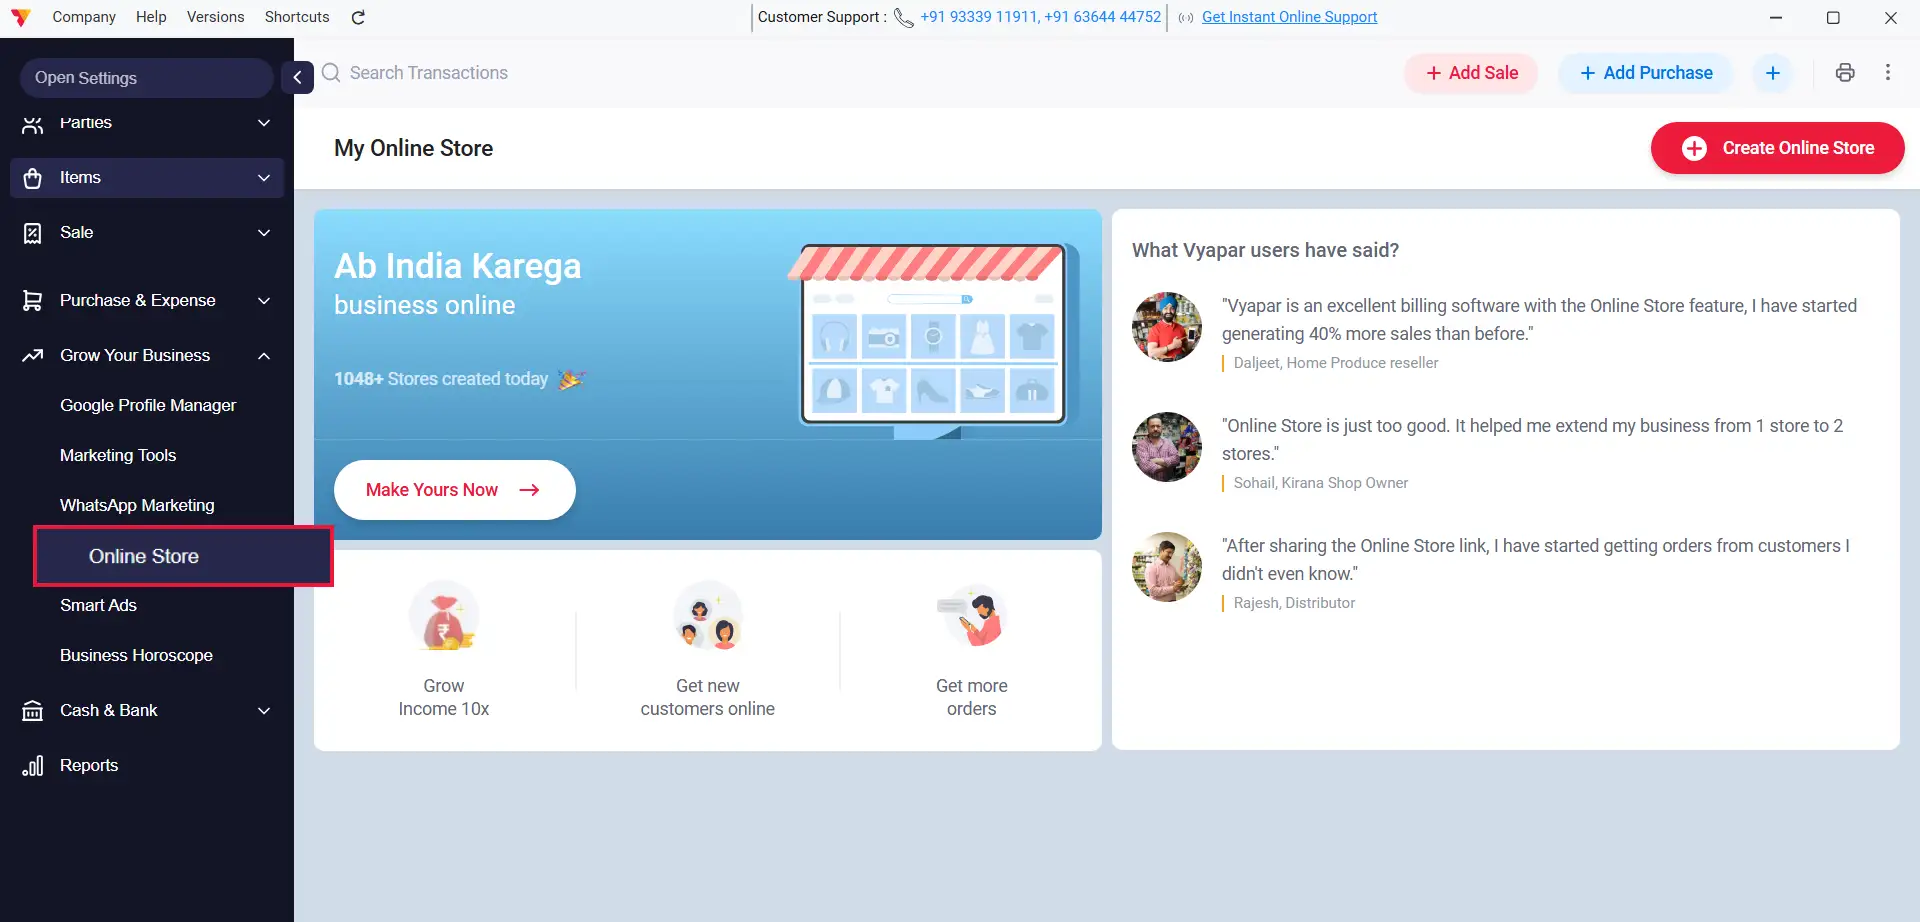This screenshot has width=1920, height=922.
Task: Expand the Sale menu chevron
Action: click(x=264, y=233)
